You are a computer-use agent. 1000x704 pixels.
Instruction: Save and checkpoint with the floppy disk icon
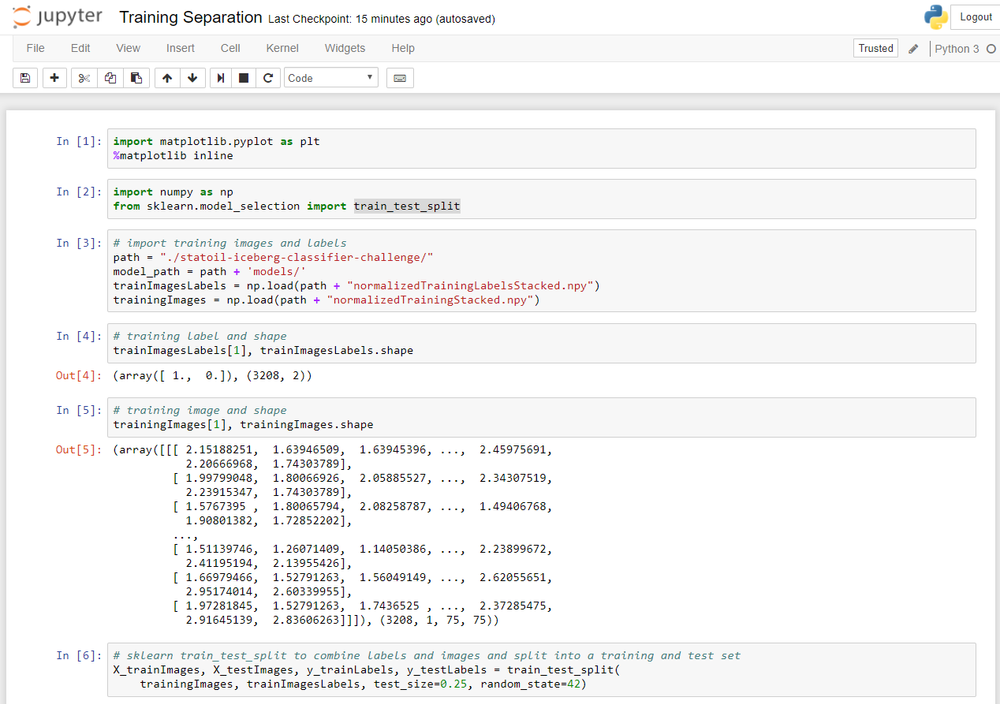25,78
